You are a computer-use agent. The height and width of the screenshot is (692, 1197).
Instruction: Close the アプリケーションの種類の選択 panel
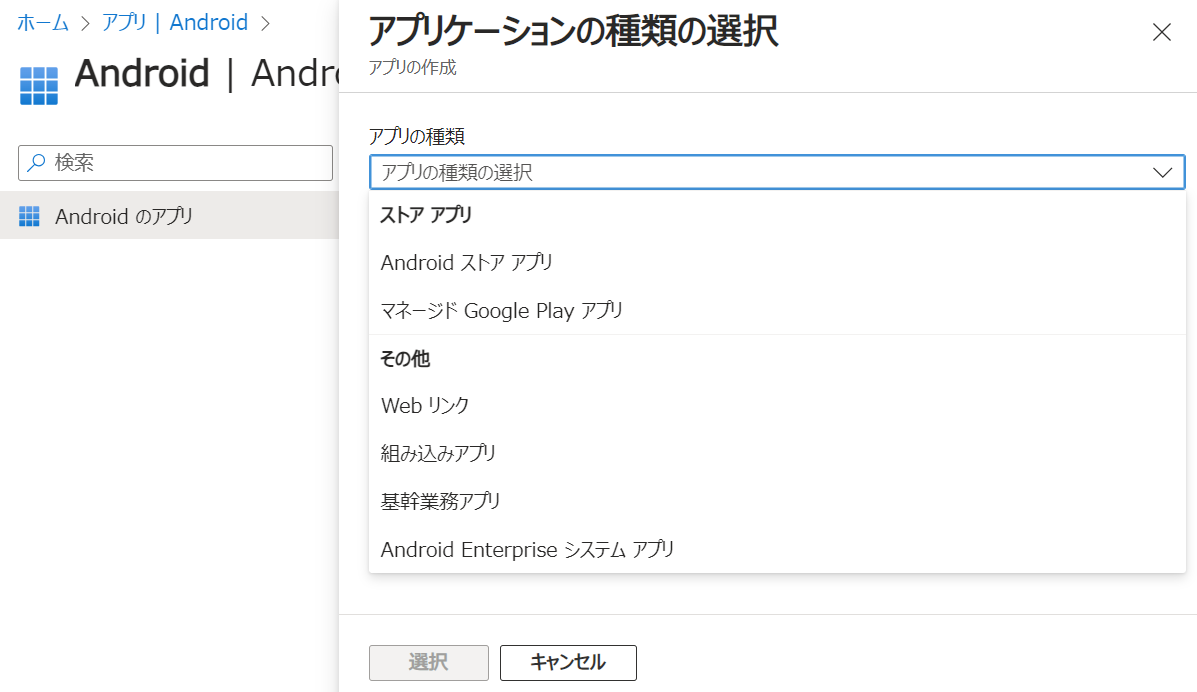pos(1161,32)
